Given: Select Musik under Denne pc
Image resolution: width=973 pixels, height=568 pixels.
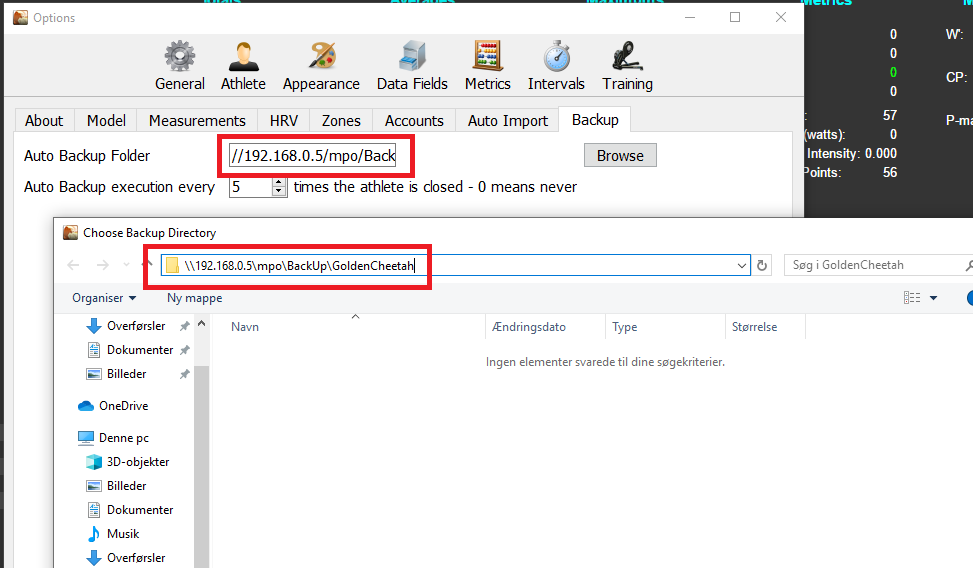Looking at the screenshot, I should click(x=123, y=534).
